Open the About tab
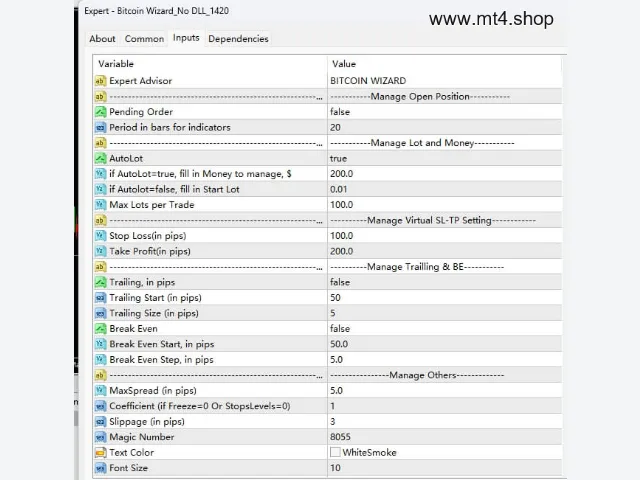The width and height of the screenshot is (640, 480). 102,39
